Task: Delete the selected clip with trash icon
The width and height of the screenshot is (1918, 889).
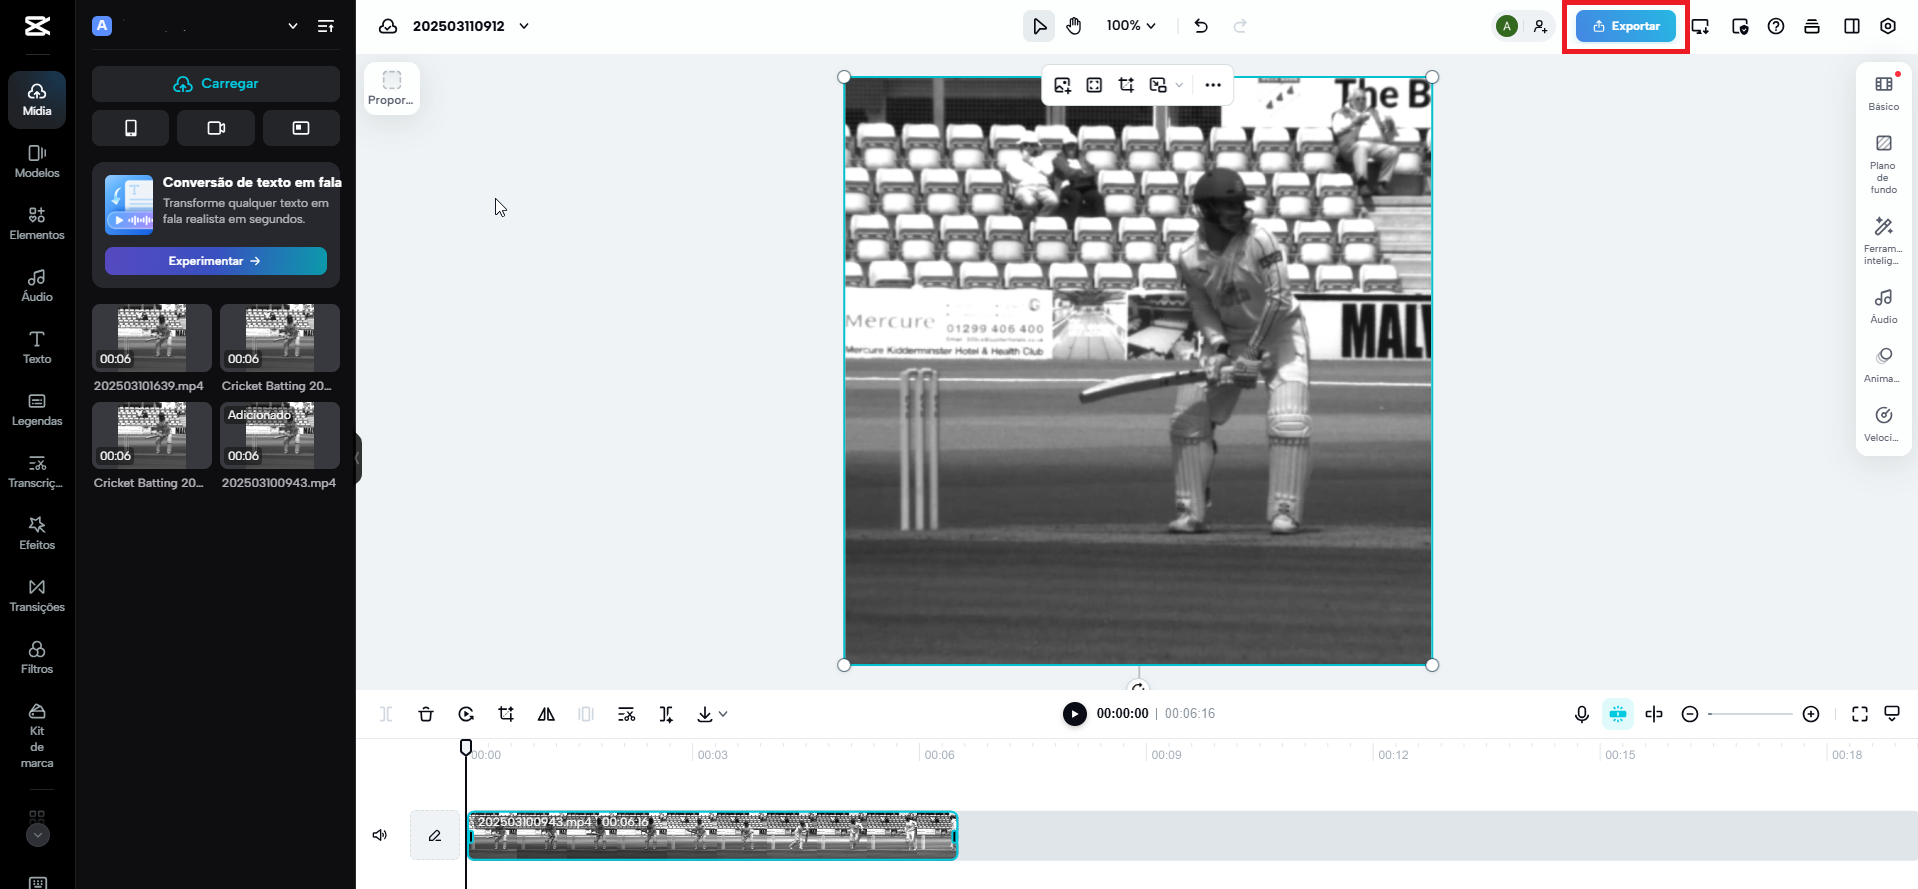Action: tap(426, 714)
